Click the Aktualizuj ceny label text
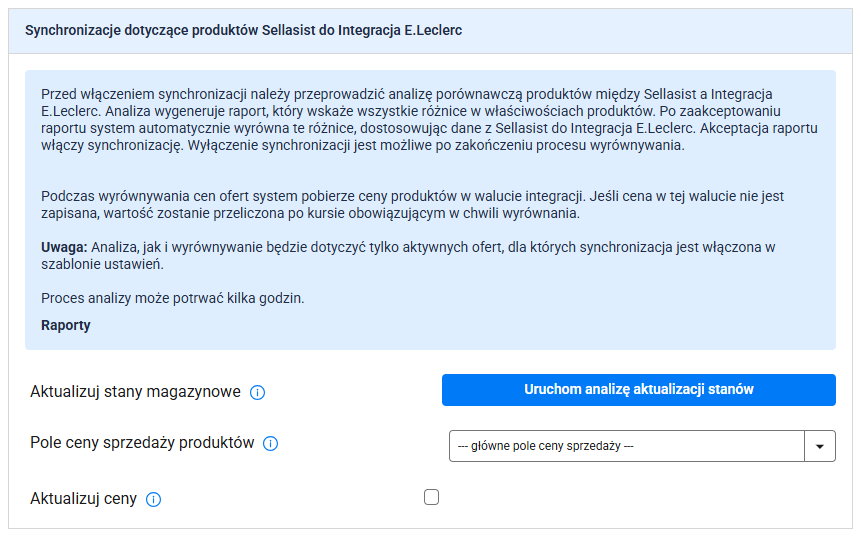This screenshot has width=861, height=538. 84,498
